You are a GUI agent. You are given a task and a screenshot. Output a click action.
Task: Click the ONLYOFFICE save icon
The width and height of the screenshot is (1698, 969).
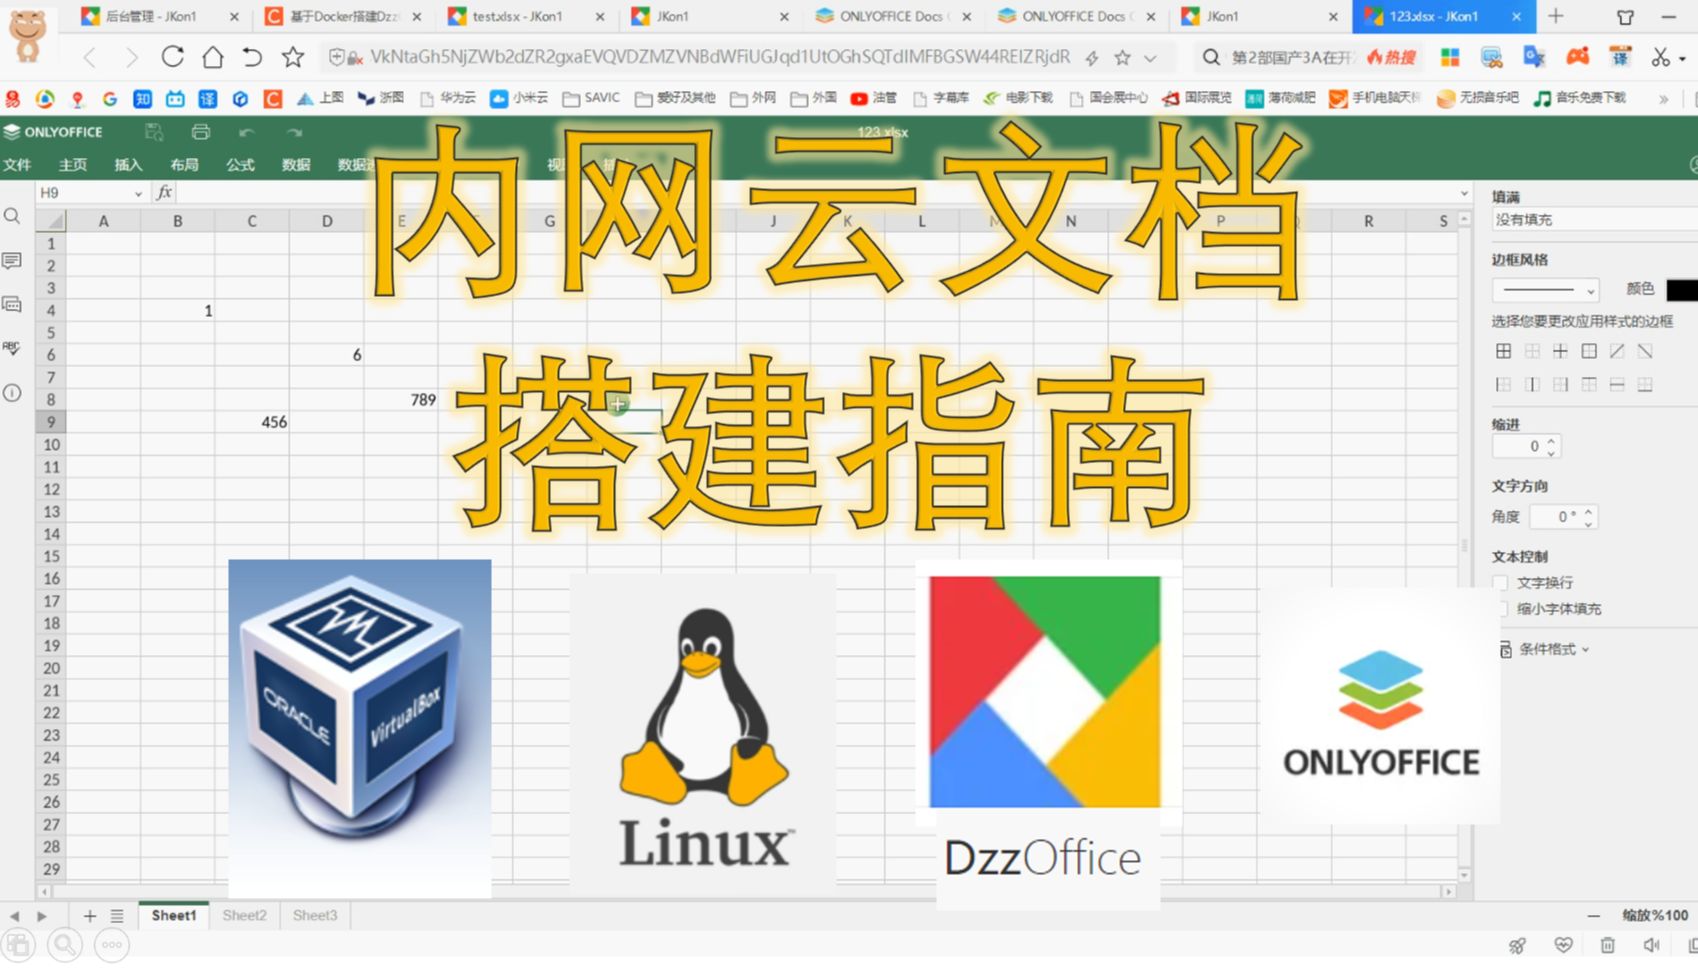click(x=154, y=132)
